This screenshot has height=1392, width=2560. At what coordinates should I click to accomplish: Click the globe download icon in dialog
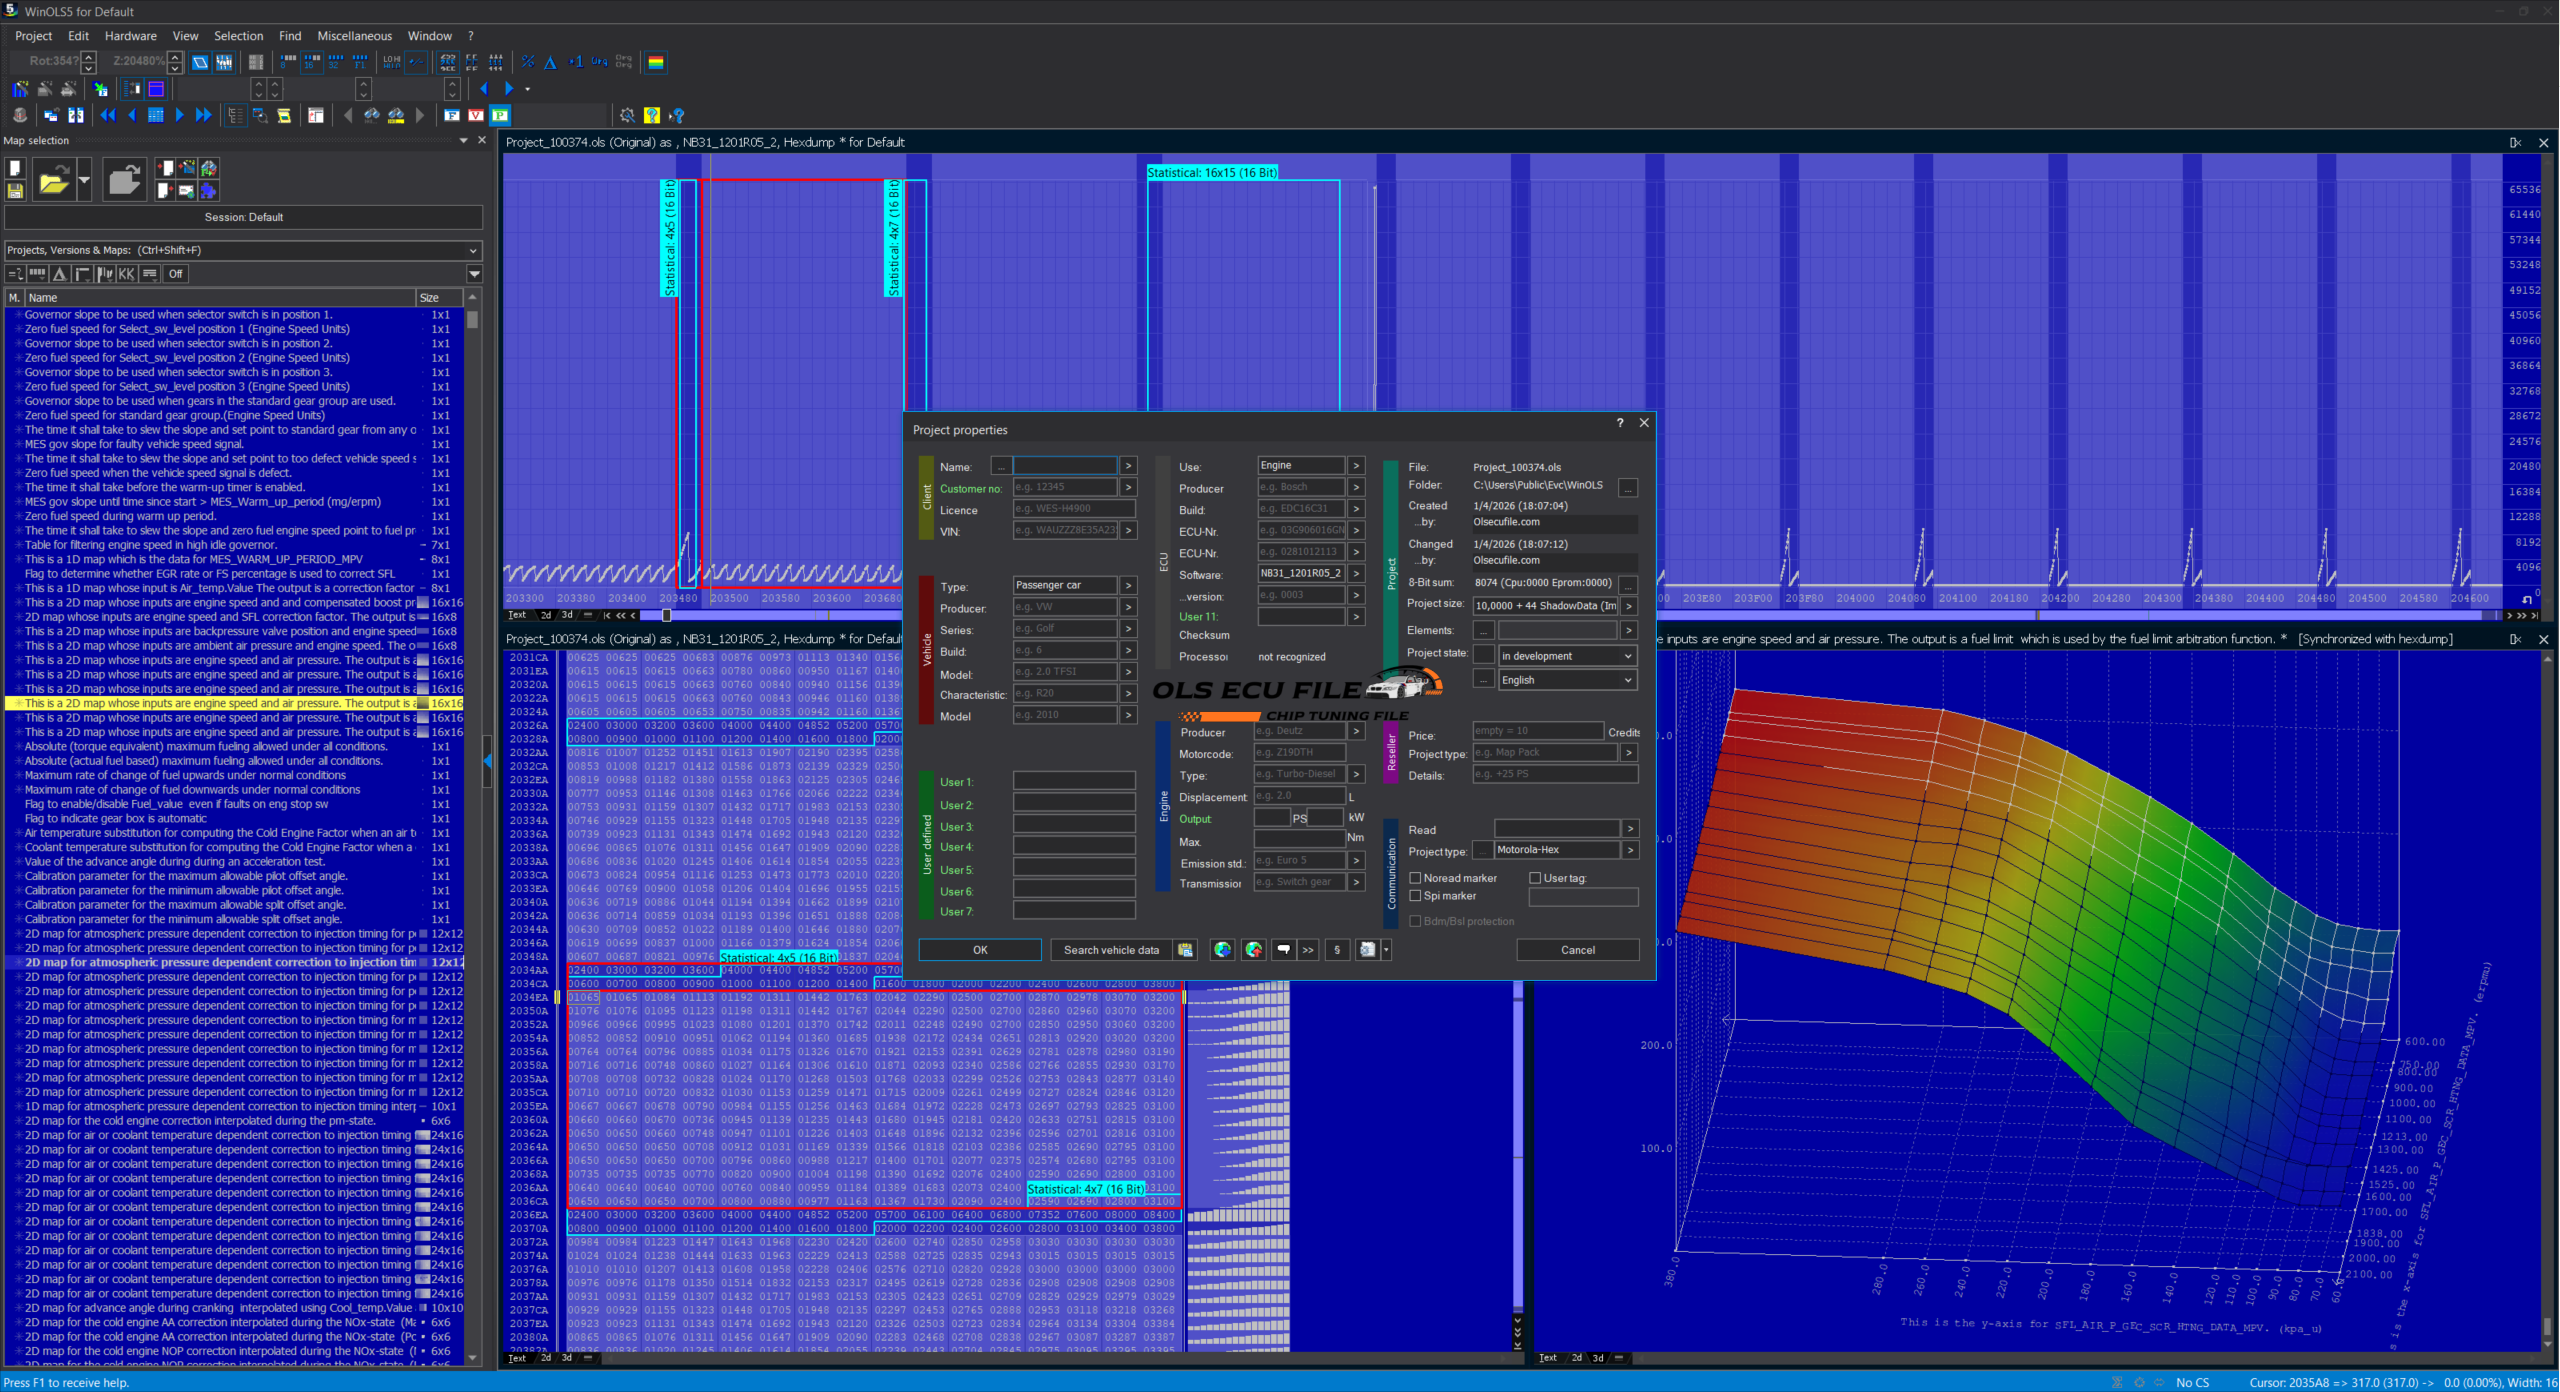pos(1222,950)
